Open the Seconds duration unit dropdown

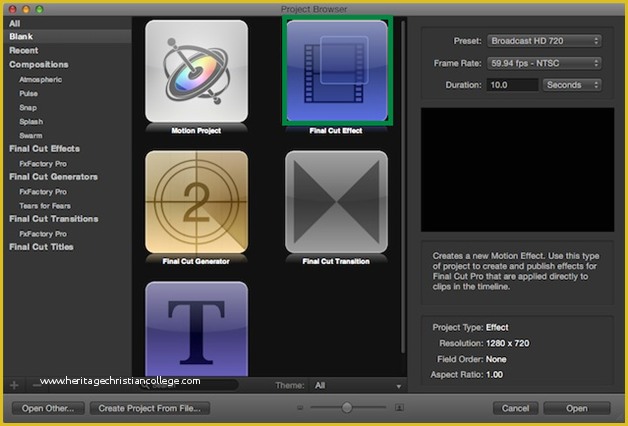click(x=572, y=85)
